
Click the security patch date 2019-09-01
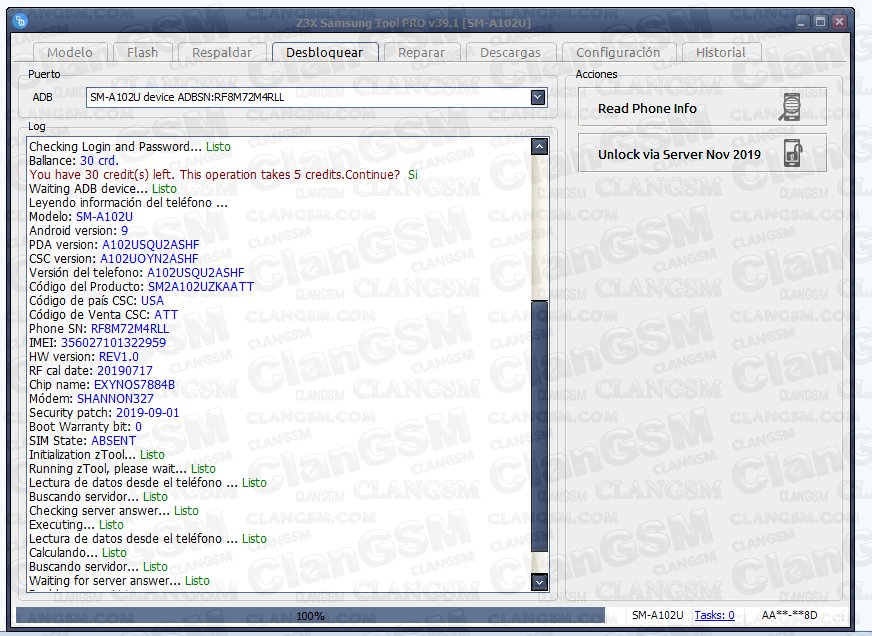click(x=147, y=413)
